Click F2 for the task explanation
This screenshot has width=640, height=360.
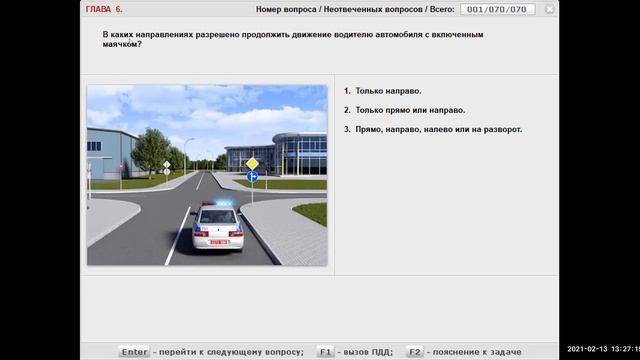click(x=415, y=352)
